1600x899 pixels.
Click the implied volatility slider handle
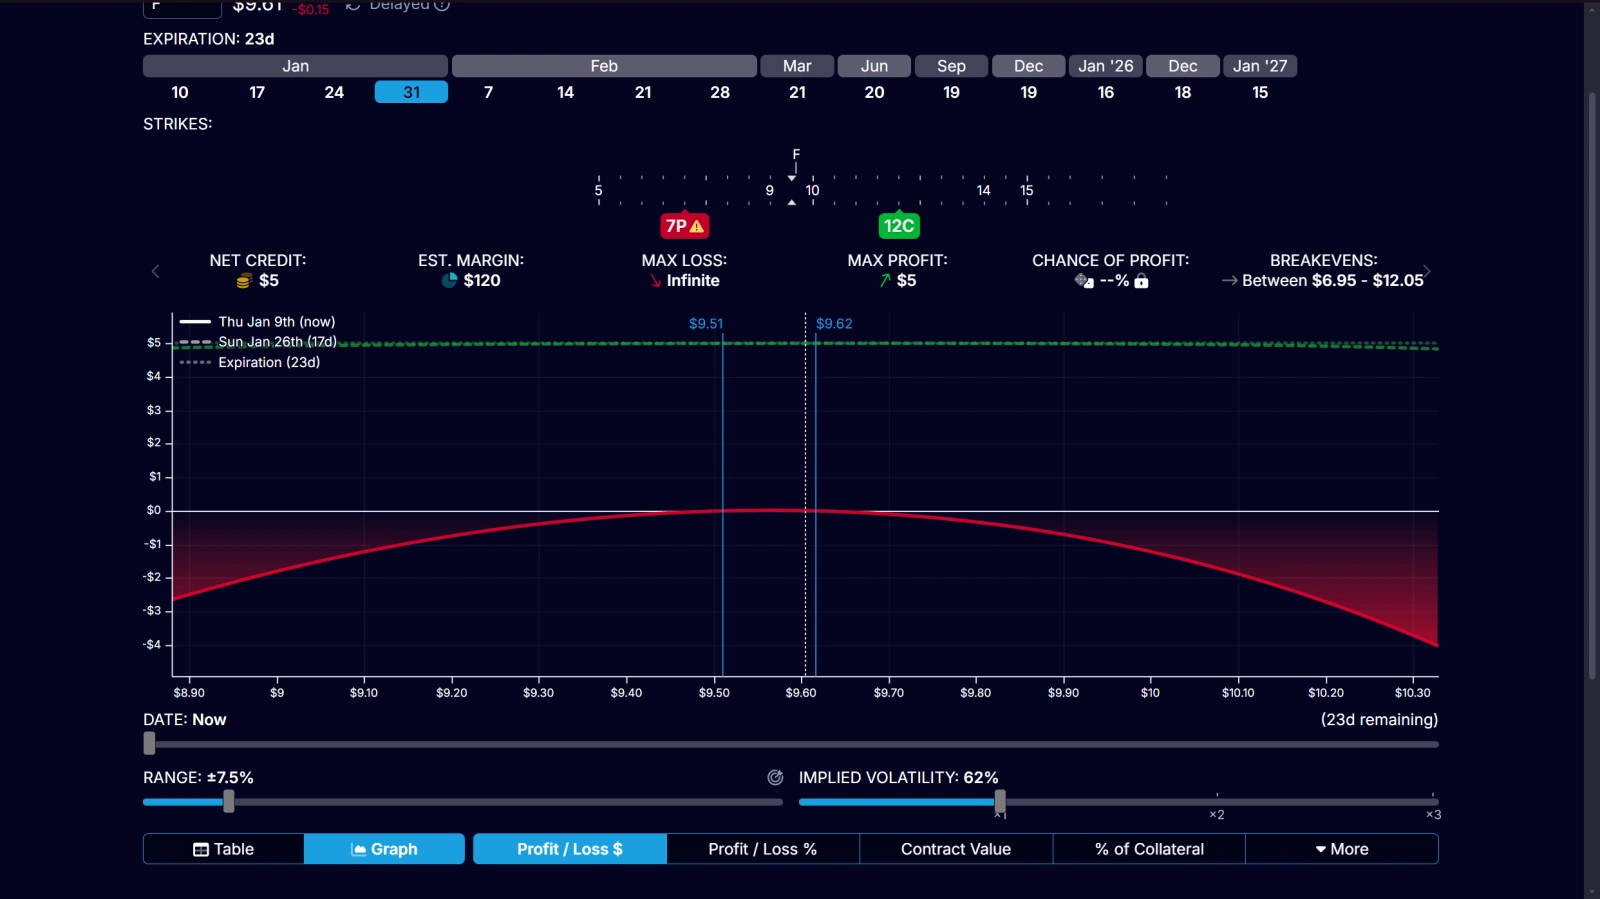click(1000, 801)
